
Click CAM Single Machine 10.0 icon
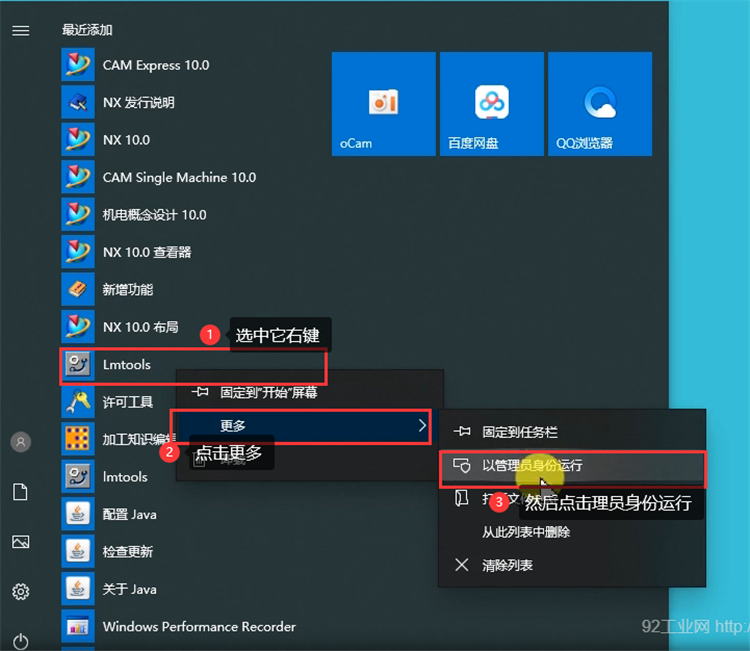(x=77, y=177)
